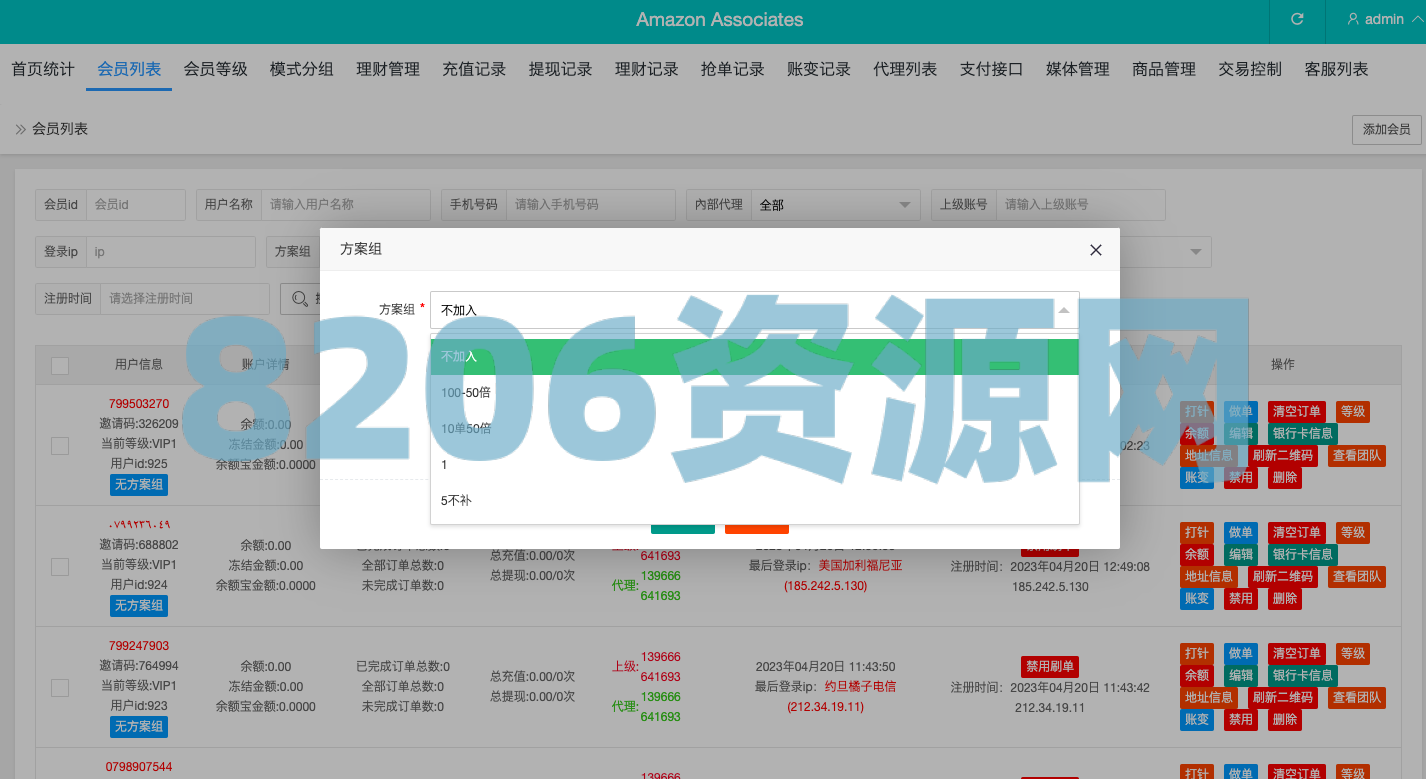Click the refresh icon in top bar

coord(1297,19)
